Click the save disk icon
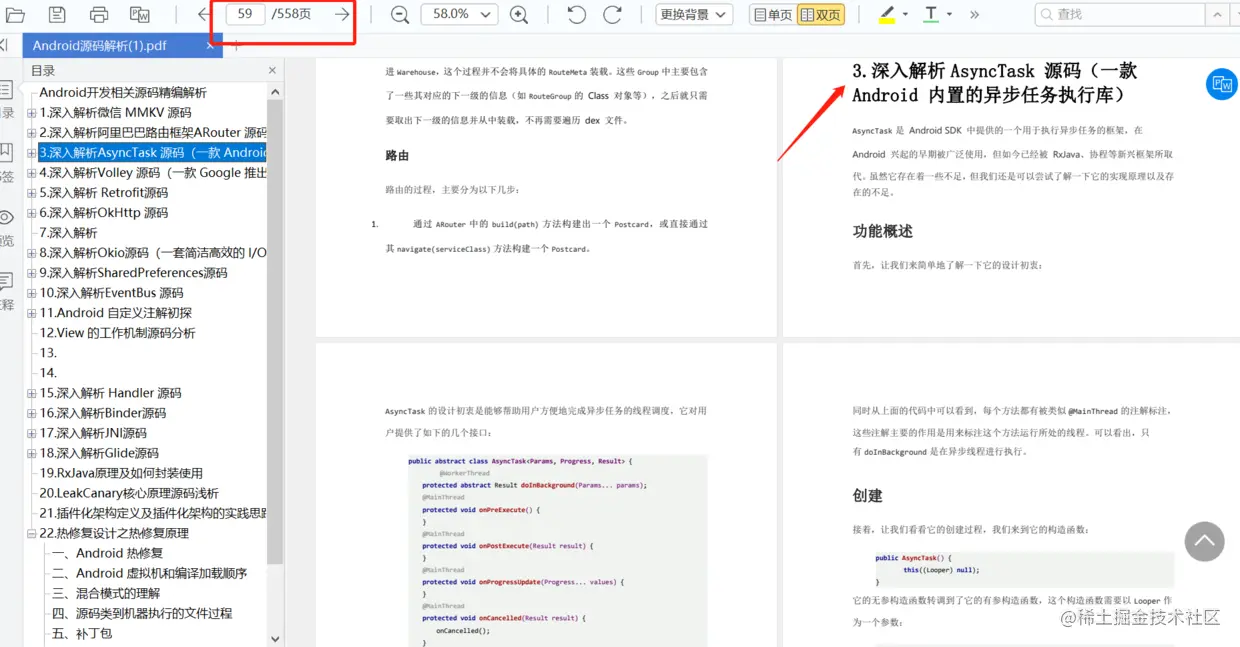The image size is (1240, 647). click(x=57, y=14)
